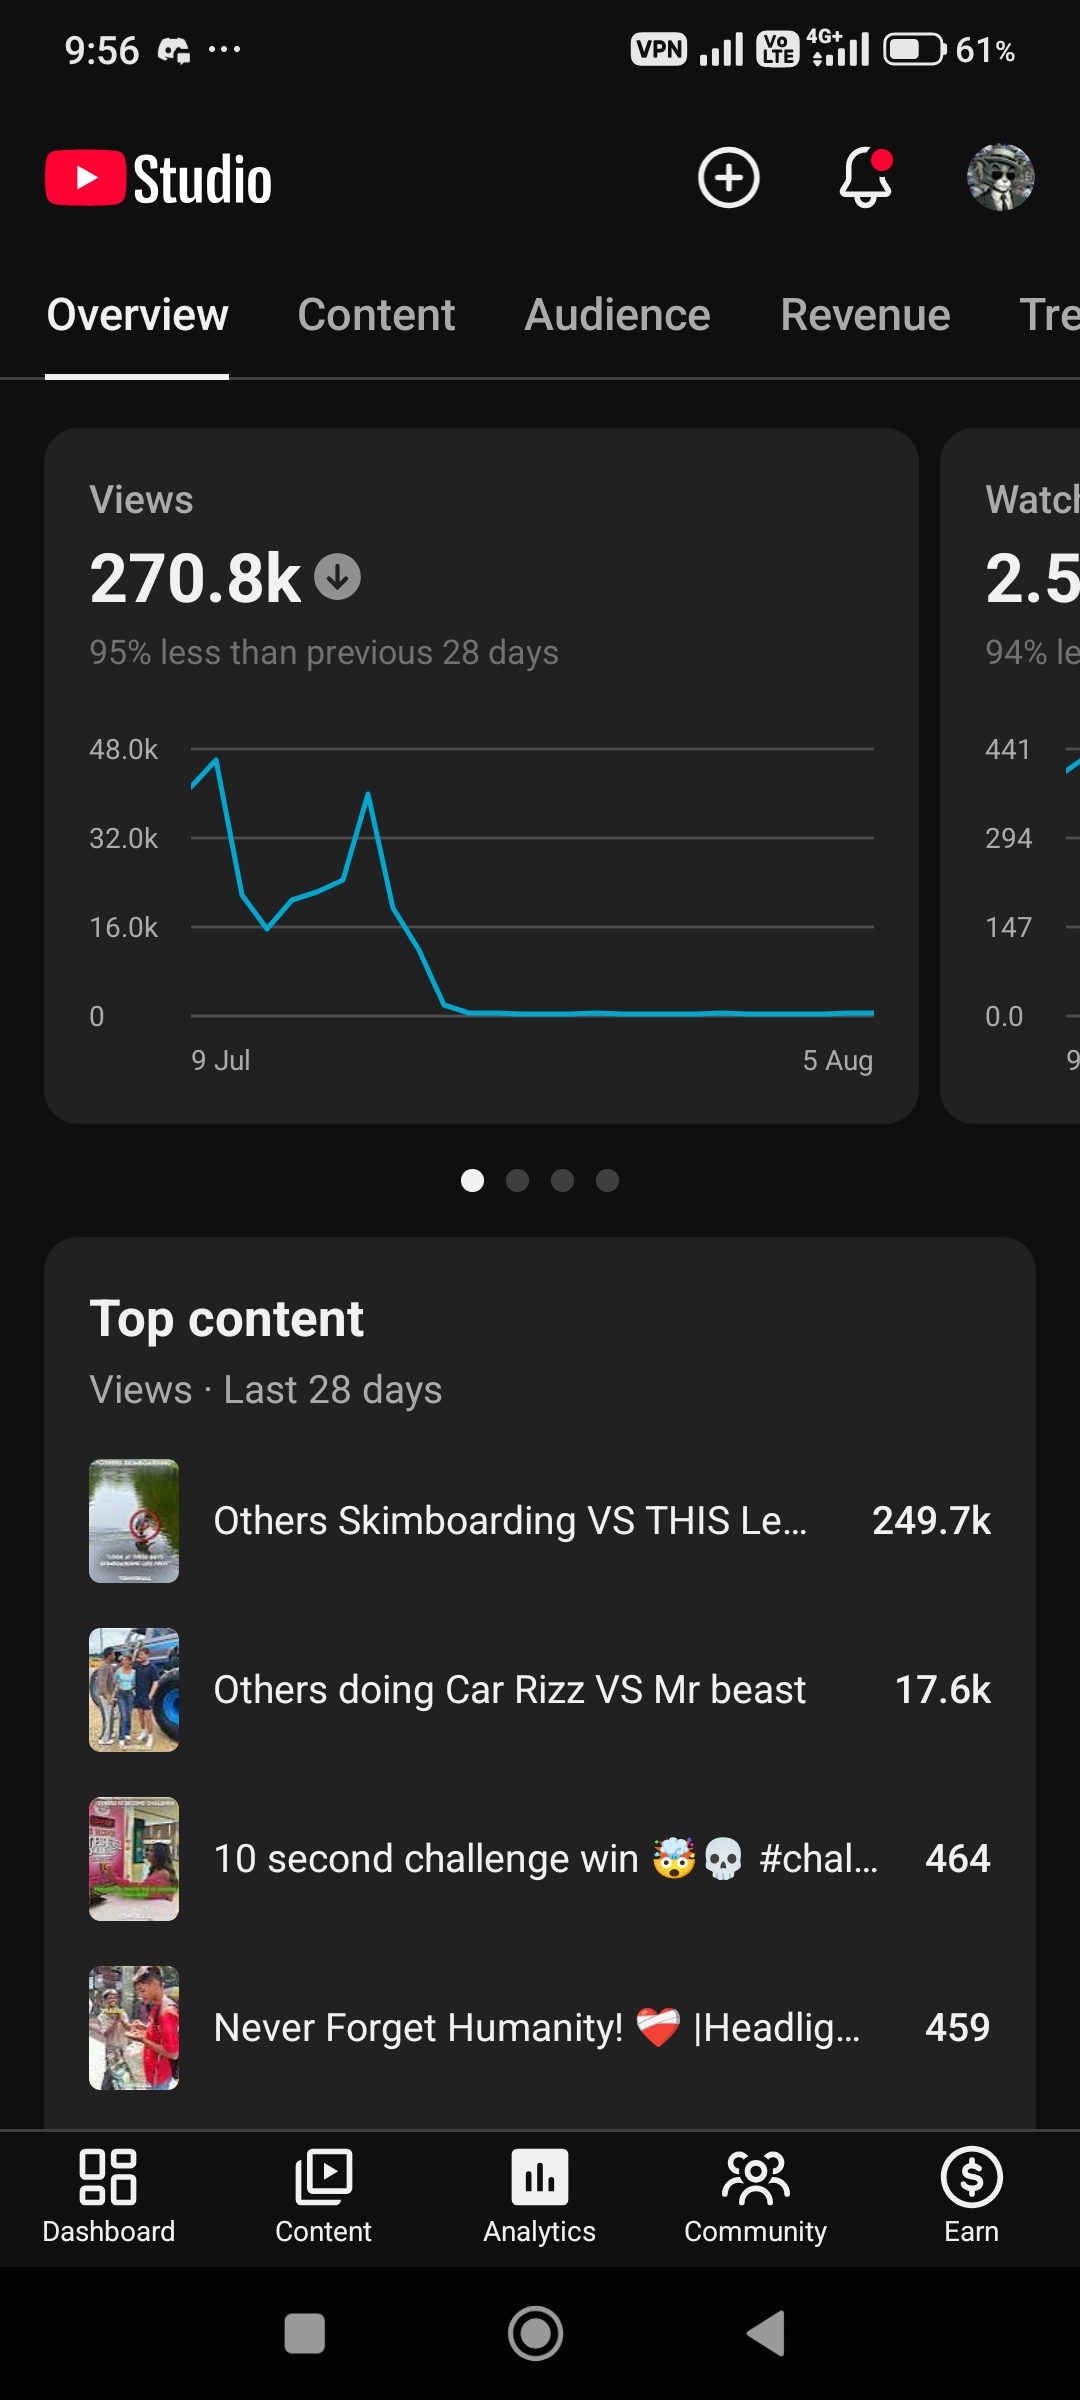The height and width of the screenshot is (2400, 1080).
Task: Select the Content tab in analytics
Action: pos(376,315)
